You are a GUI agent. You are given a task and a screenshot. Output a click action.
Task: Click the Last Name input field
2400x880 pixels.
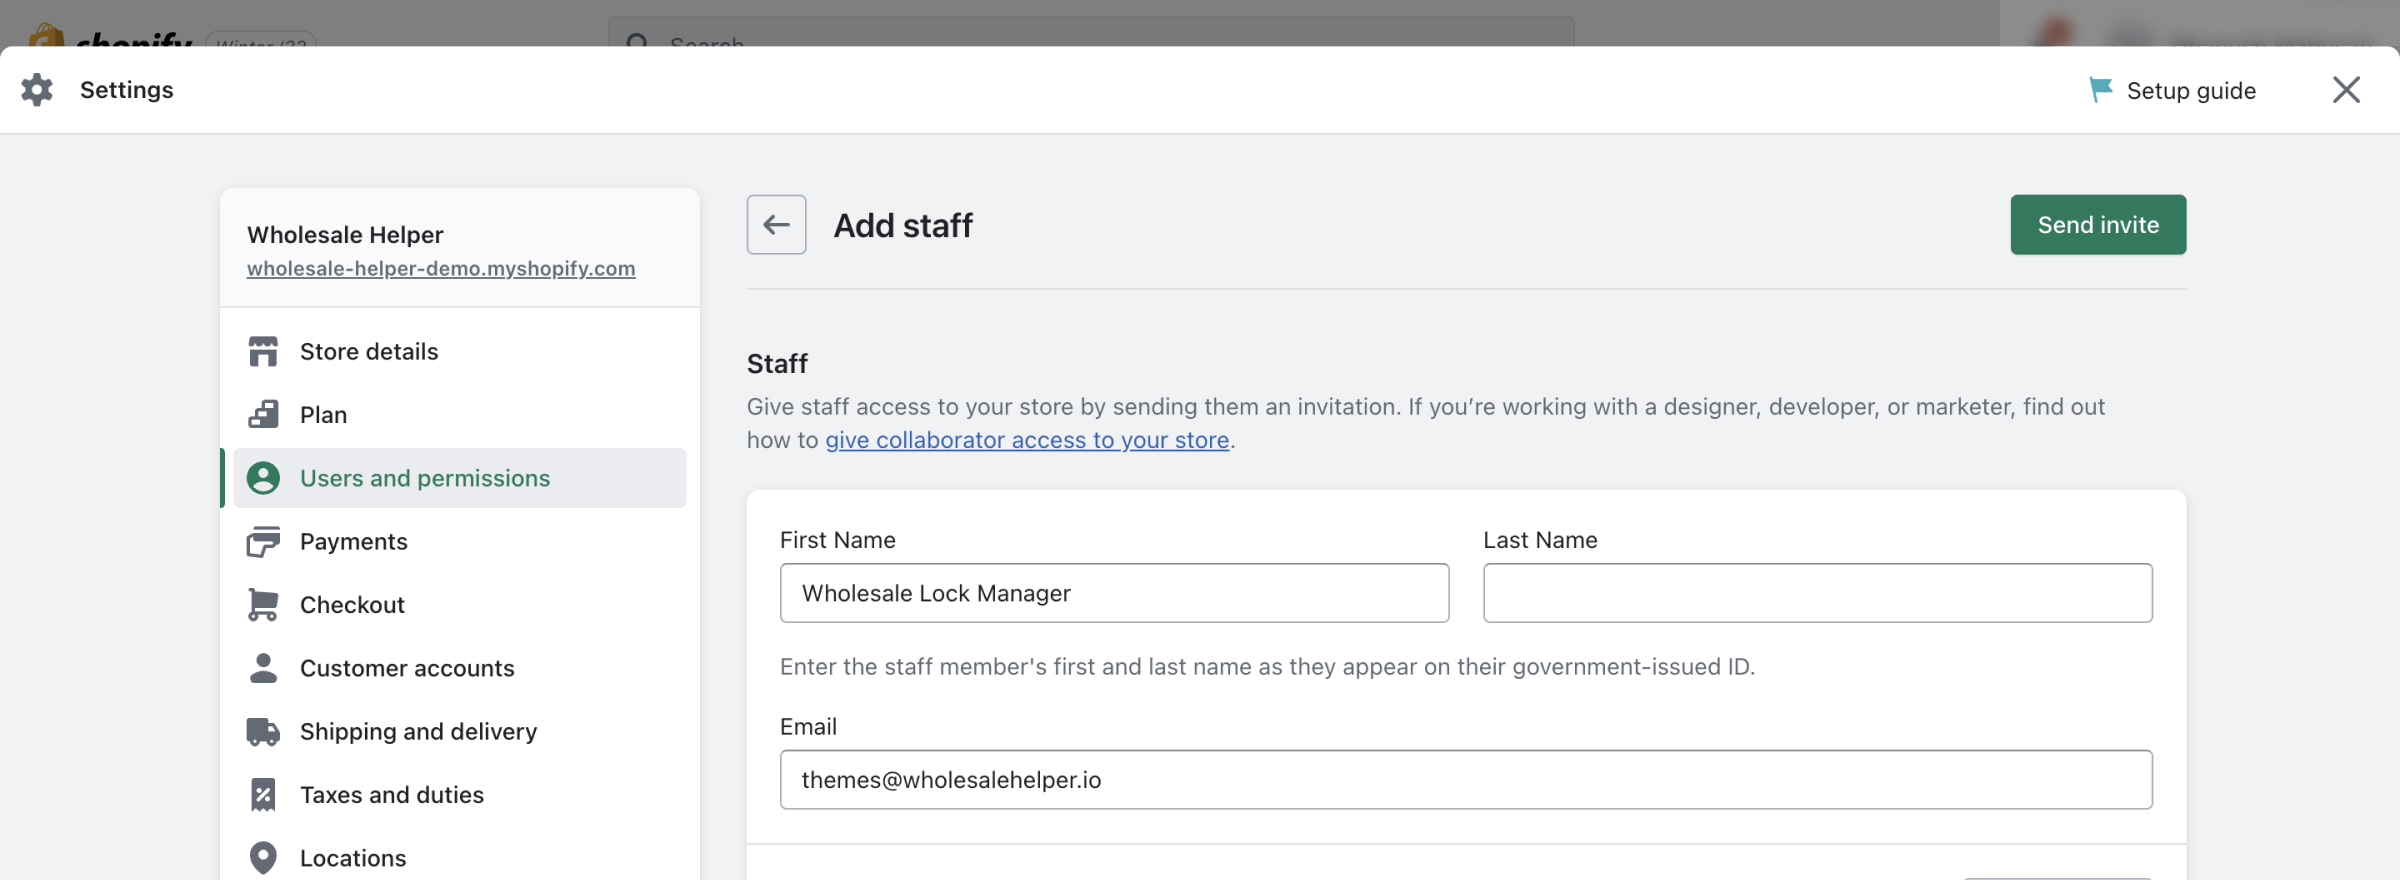[1817, 593]
